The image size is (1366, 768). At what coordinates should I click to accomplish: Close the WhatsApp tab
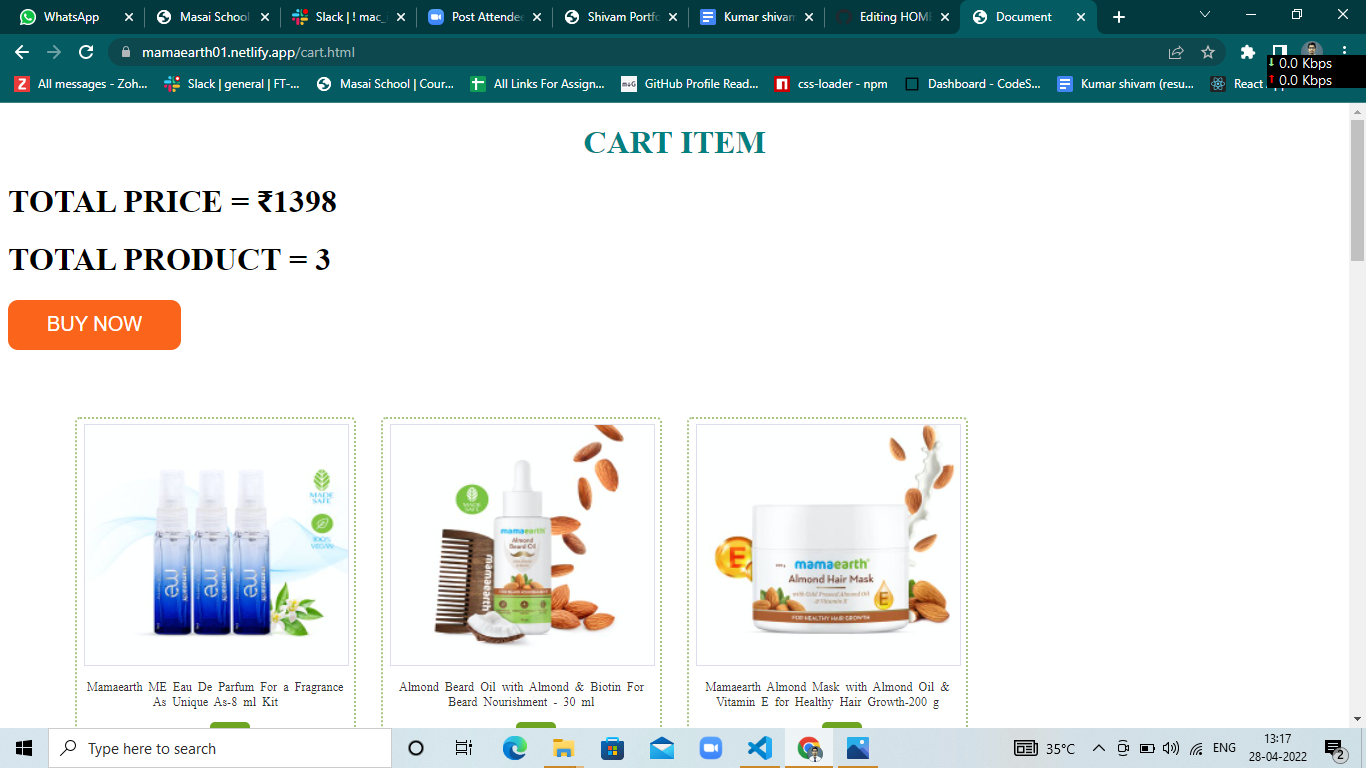[128, 17]
